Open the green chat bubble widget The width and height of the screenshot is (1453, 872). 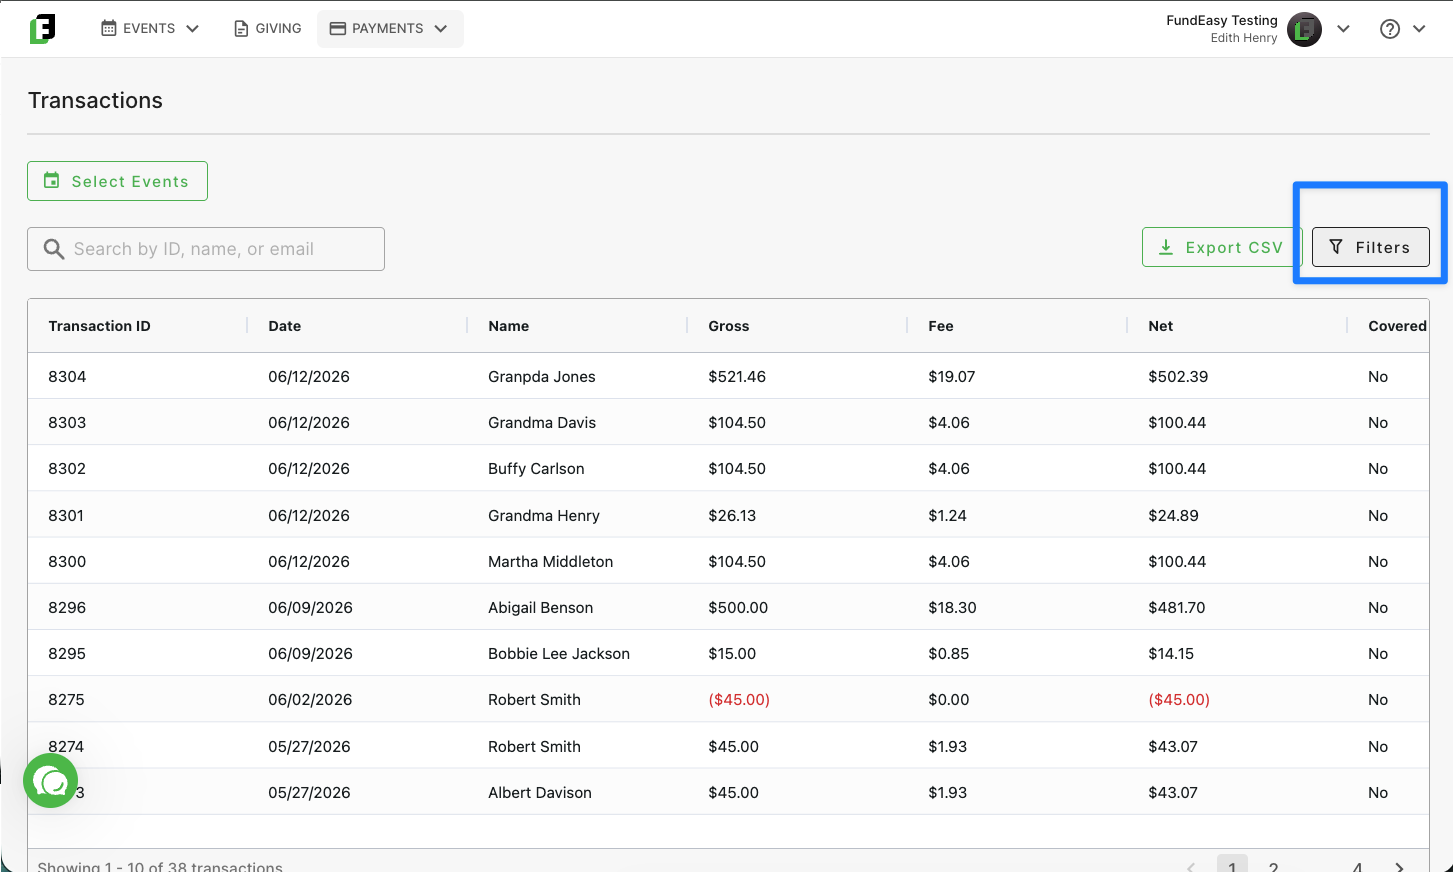click(50, 781)
